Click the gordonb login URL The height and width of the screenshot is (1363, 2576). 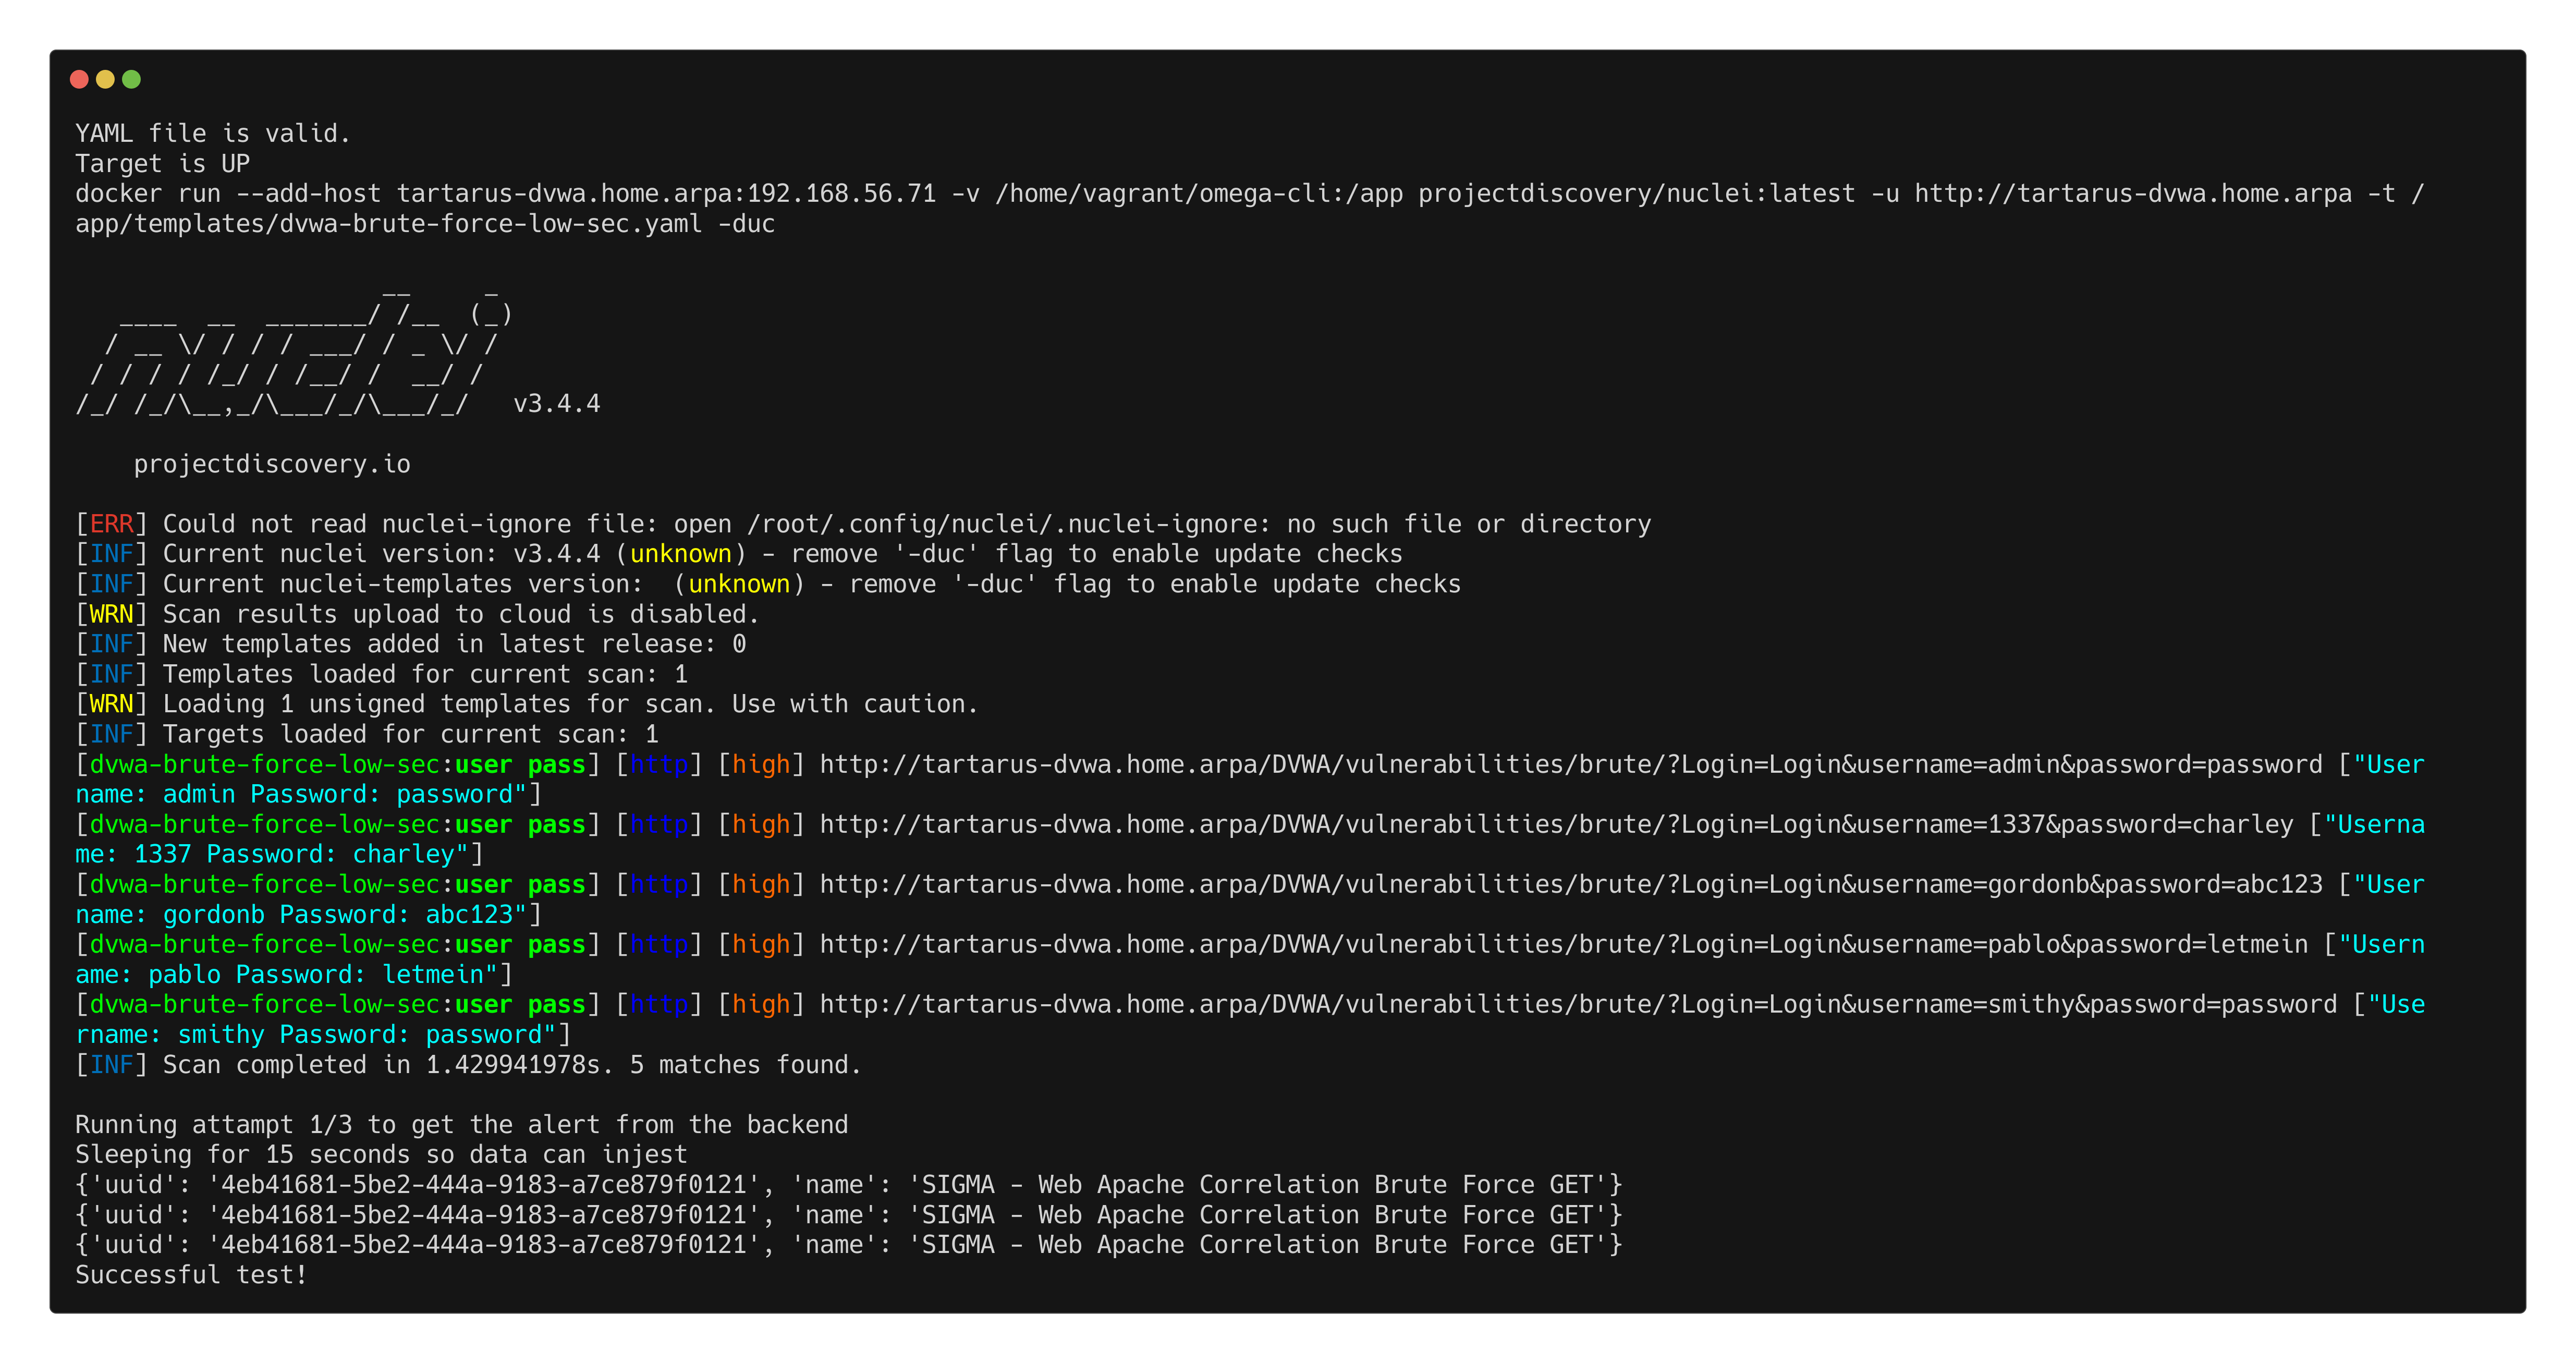[x=1570, y=885]
